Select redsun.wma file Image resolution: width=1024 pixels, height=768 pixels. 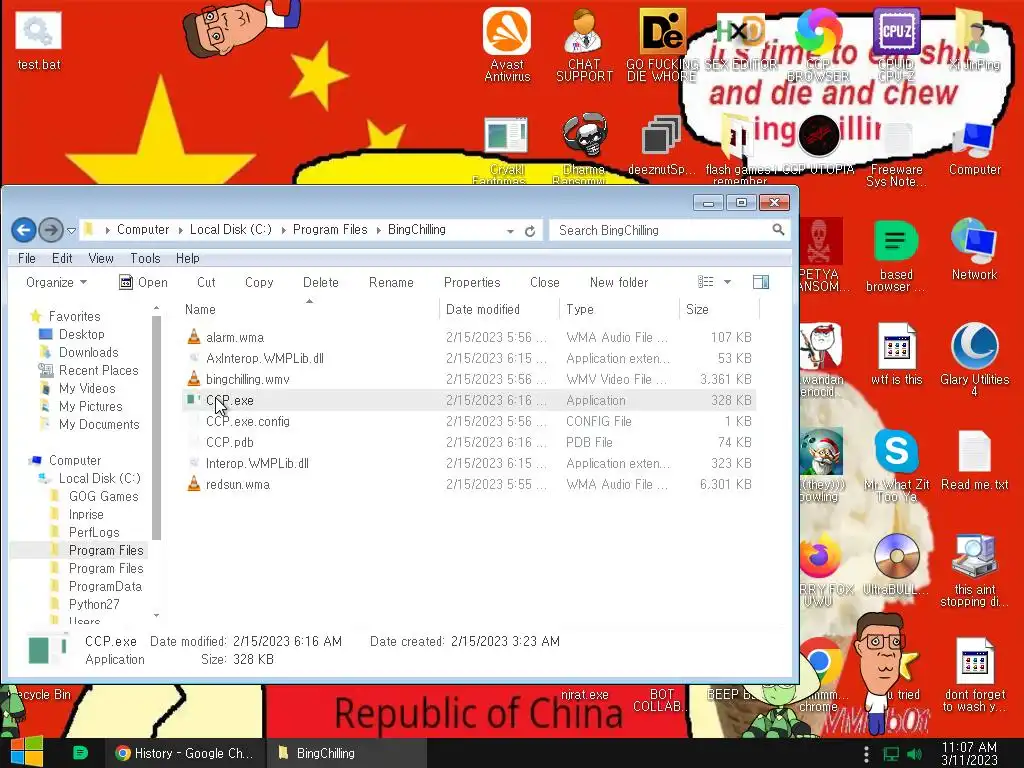point(469,484)
